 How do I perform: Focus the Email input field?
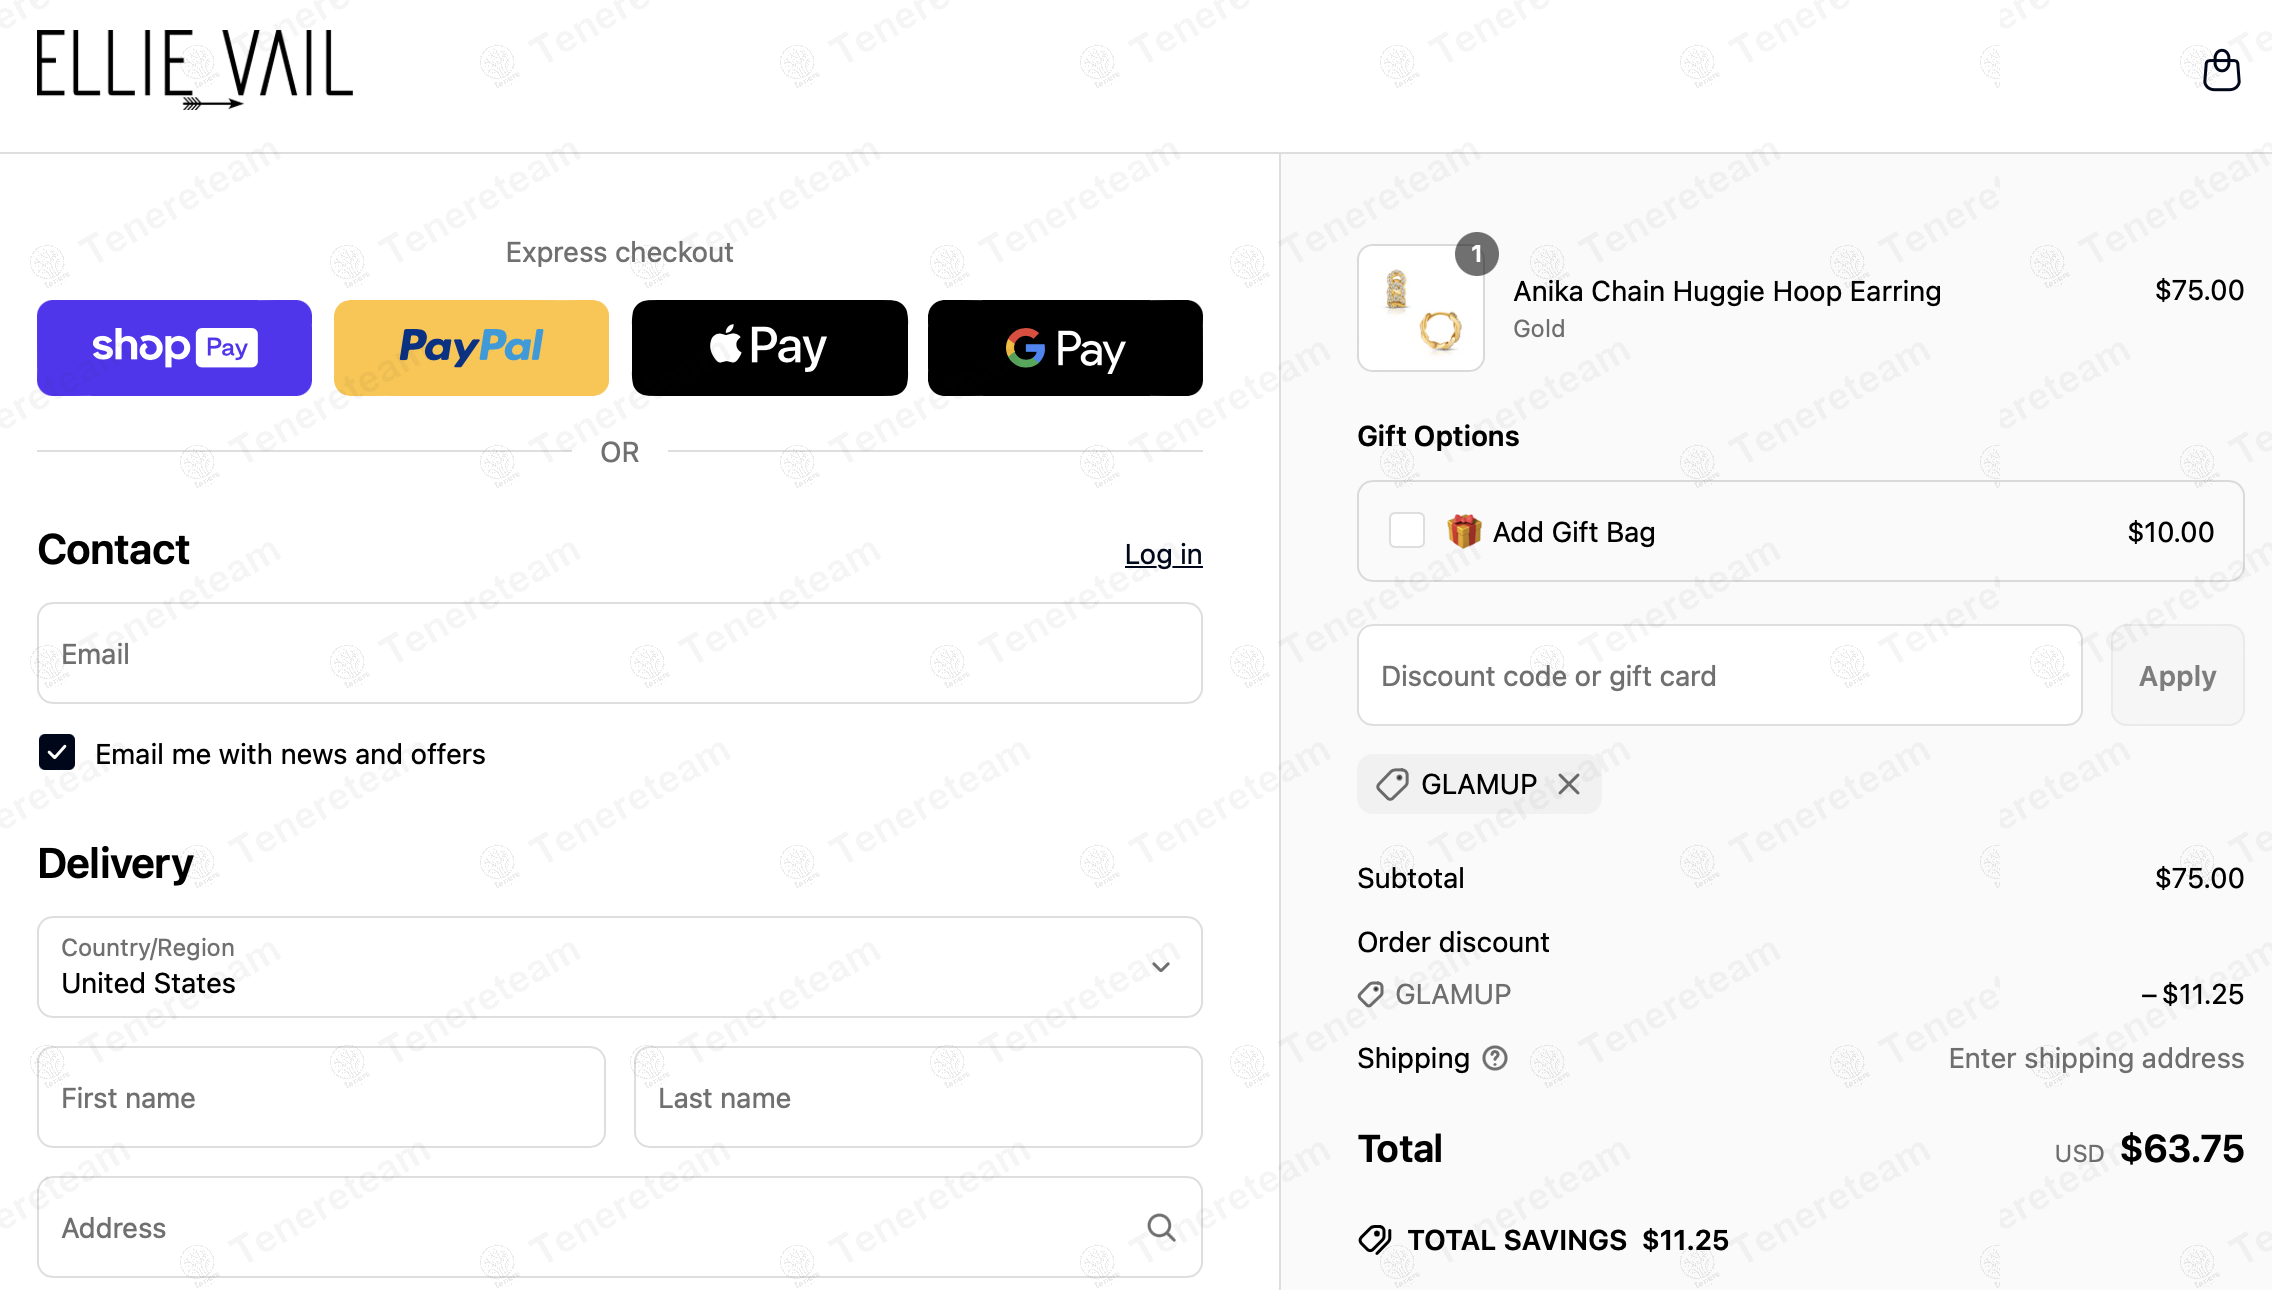[x=620, y=653]
